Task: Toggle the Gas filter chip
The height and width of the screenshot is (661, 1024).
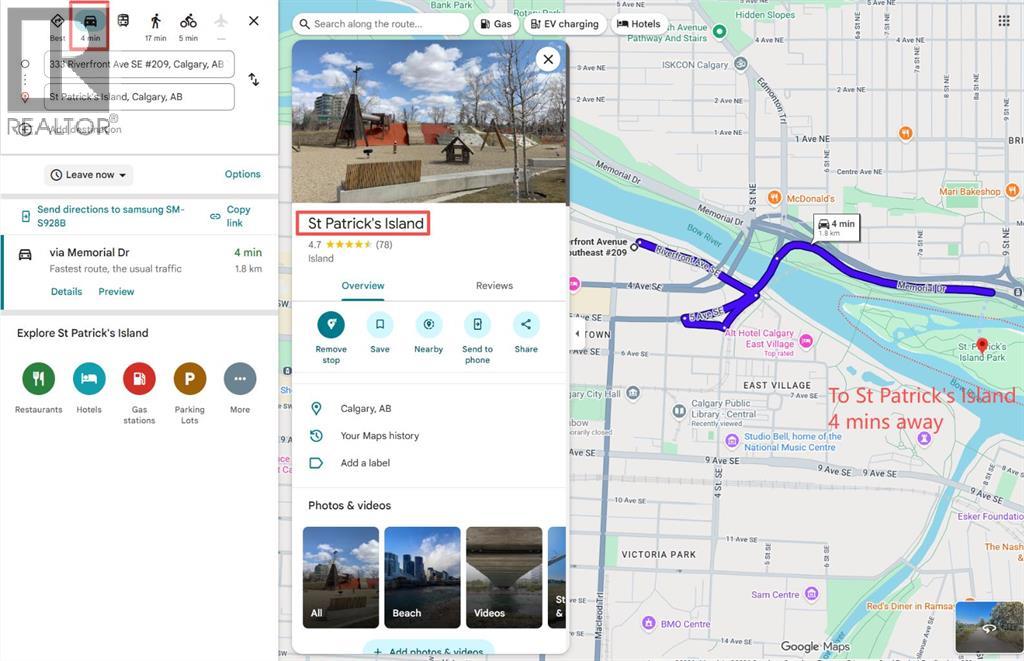Action: [x=495, y=24]
